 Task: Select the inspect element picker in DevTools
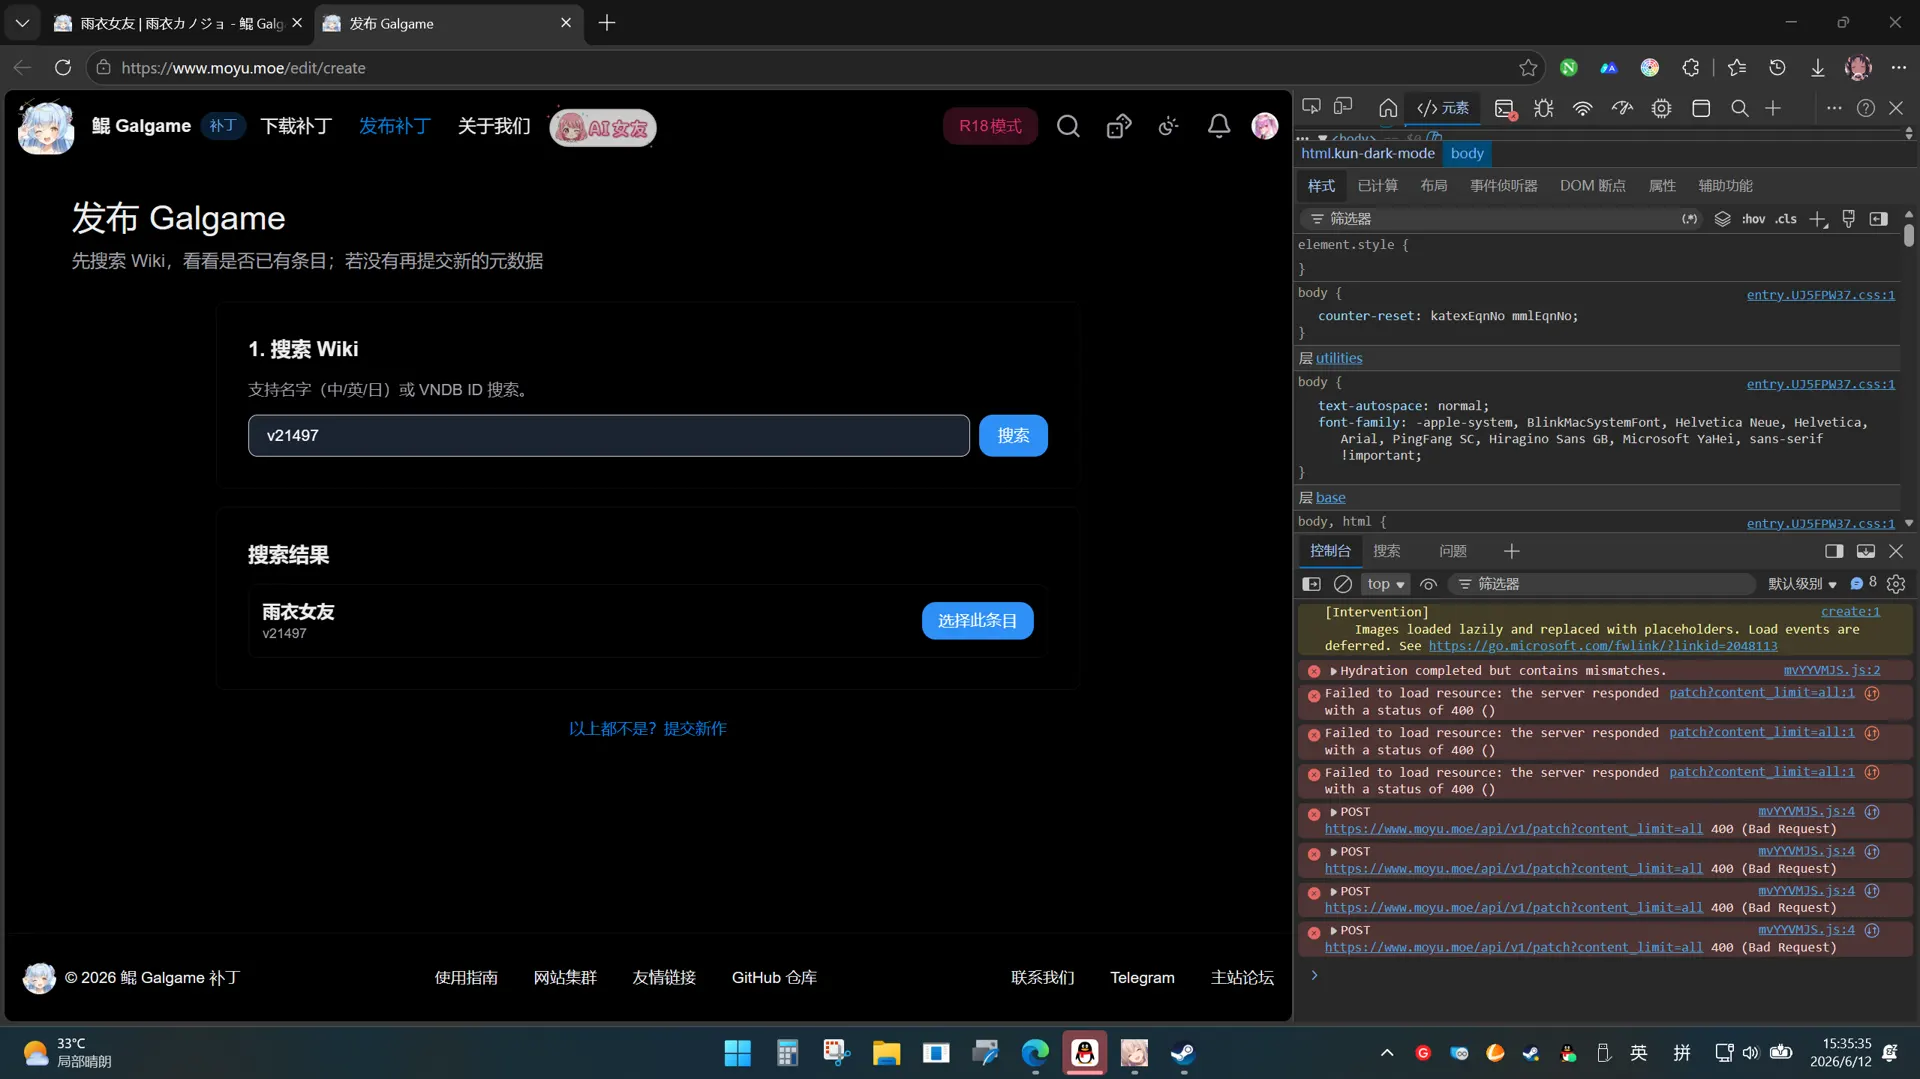pyautogui.click(x=1311, y=107)
